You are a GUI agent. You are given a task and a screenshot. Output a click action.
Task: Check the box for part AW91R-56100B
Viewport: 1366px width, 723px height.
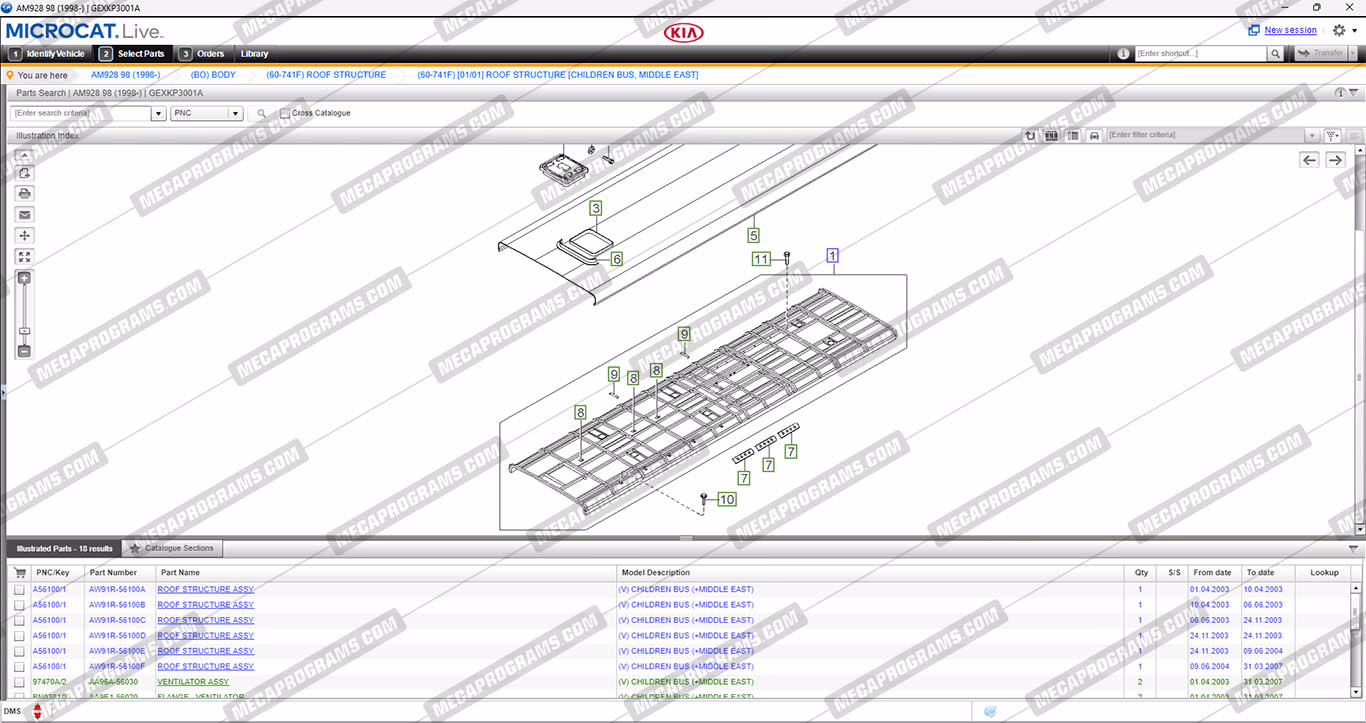(20, 605)
